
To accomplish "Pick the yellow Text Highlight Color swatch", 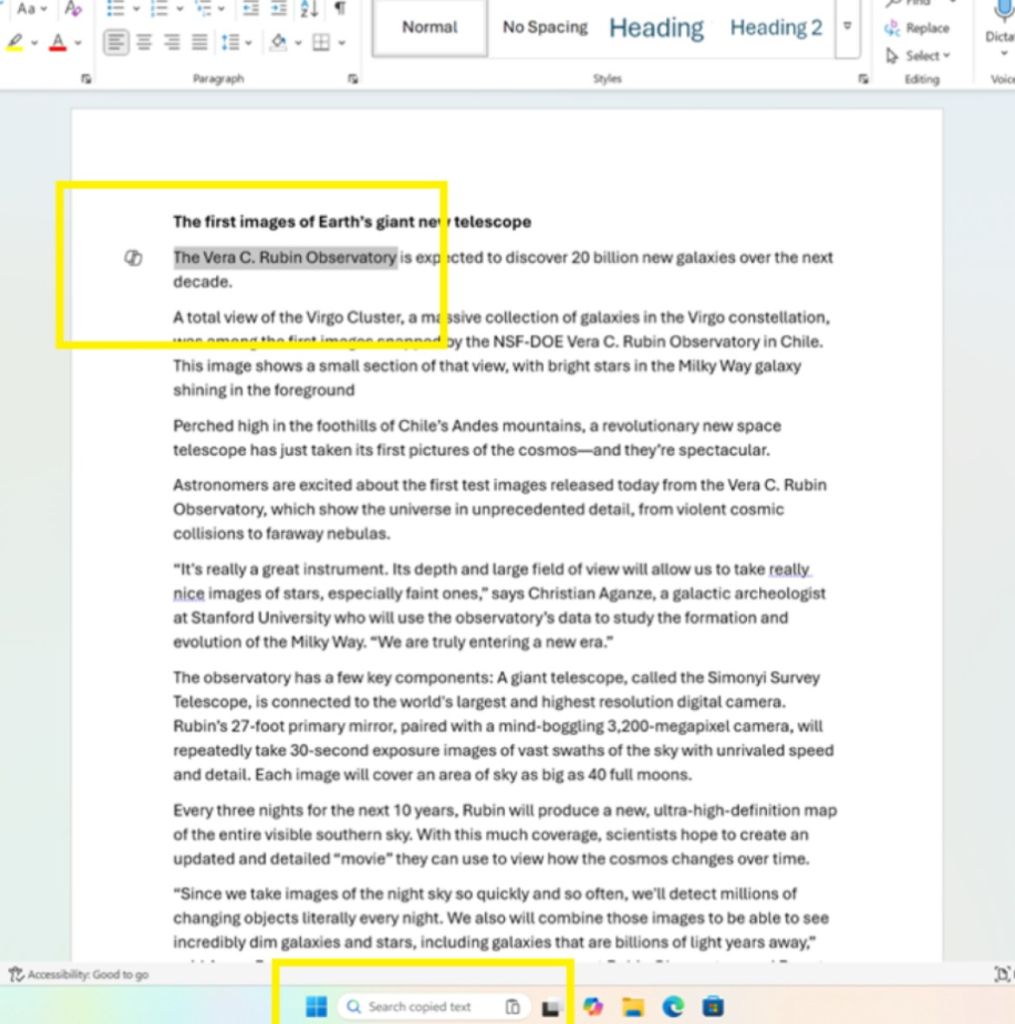I will pos(14,42).
